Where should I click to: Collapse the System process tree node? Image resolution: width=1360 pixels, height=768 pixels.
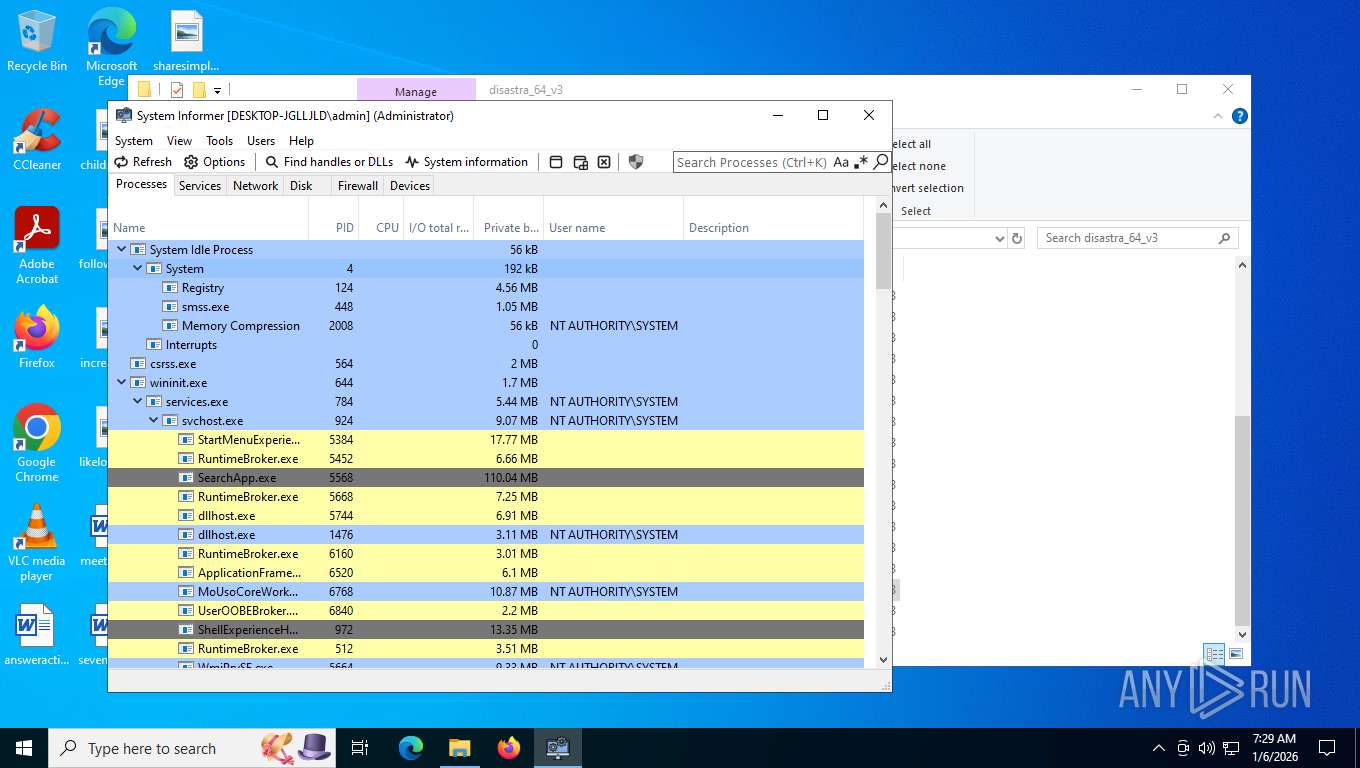tap(138, 269)
